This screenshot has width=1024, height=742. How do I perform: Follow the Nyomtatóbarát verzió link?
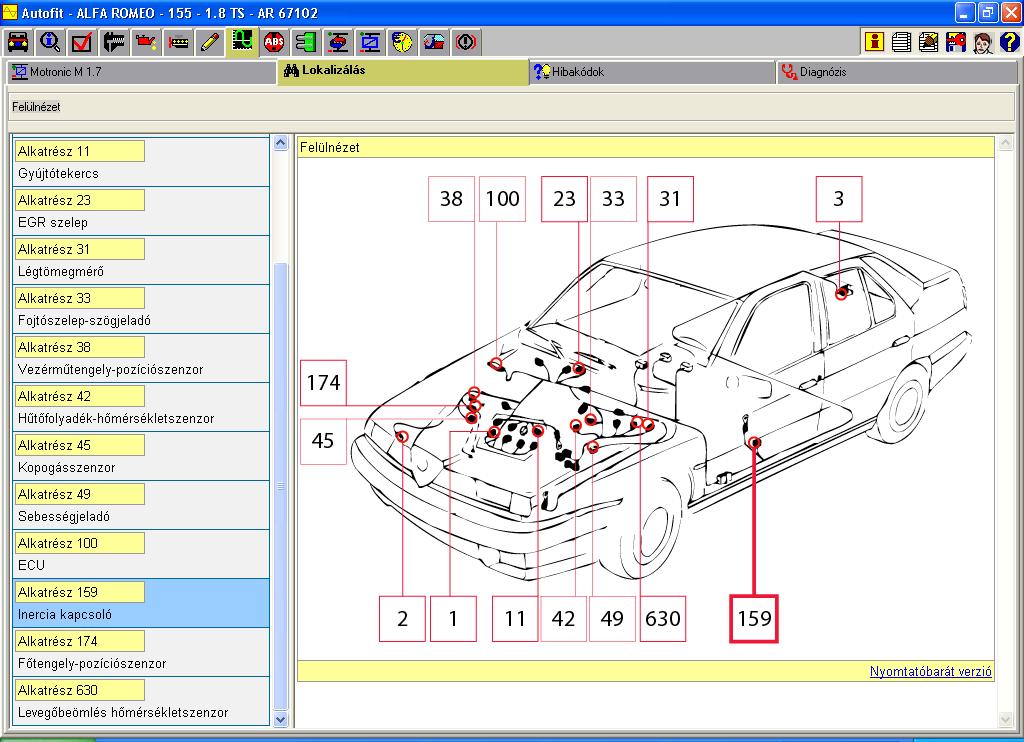pos(931,671)
